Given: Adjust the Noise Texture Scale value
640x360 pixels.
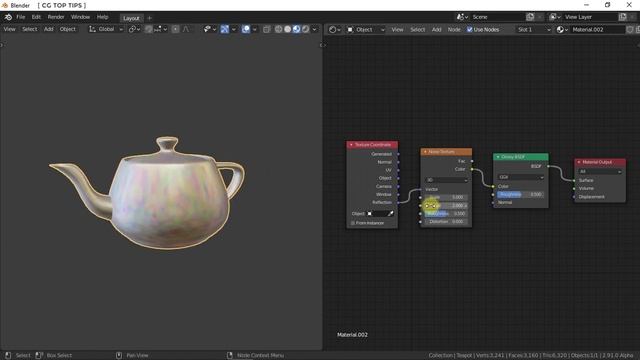Looking at the screenshot, I should pyautogui.click(x=447, y=197).
